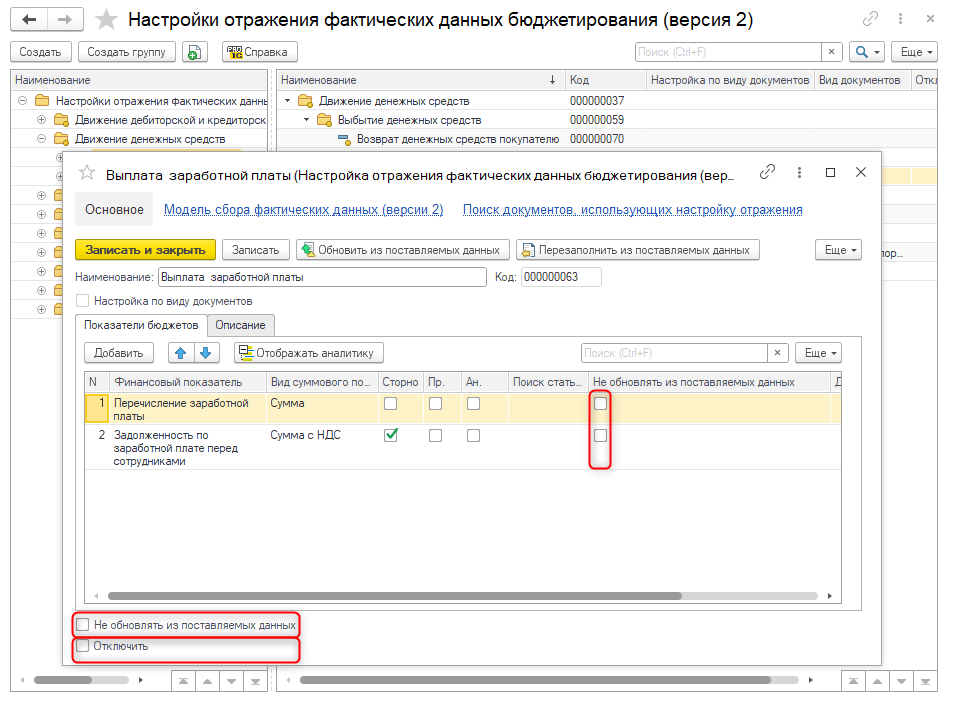Open the dialog command bar Еще menu
The height and width of the screenshot is (702, 956).
click(x=838, y=250)
